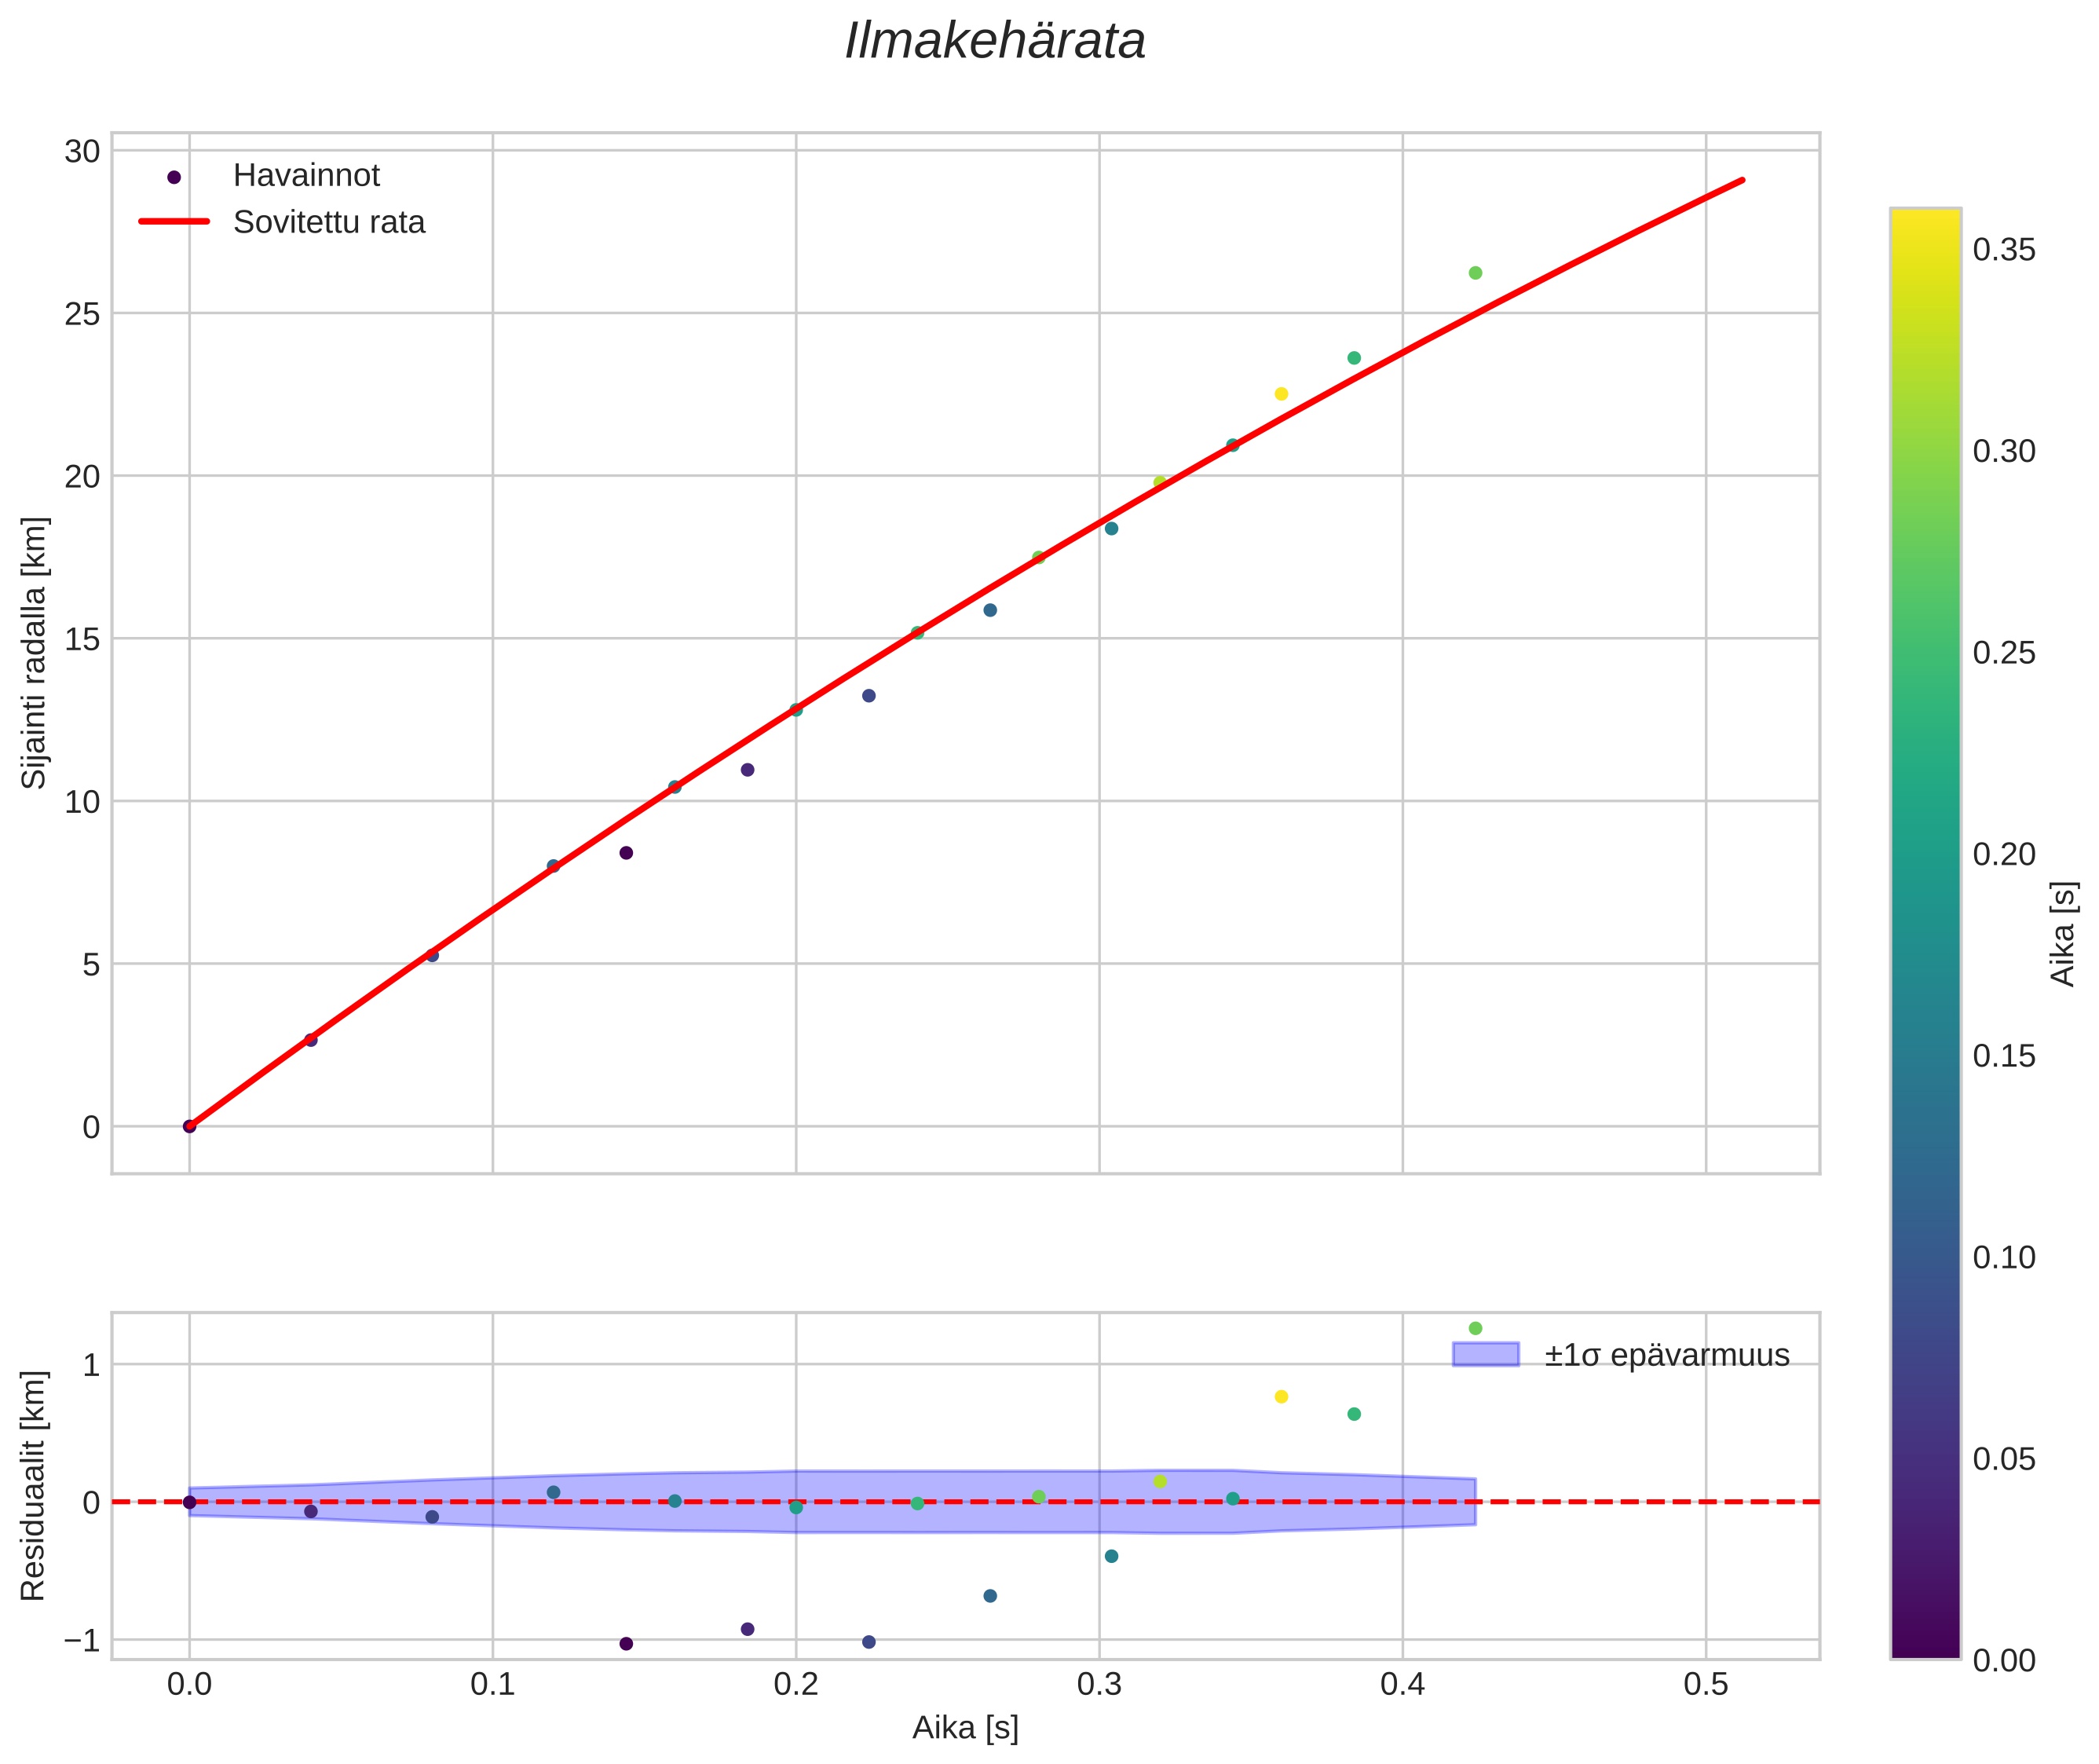Click the 0.15 colorbar tick label
Image resolution: width=2099 pixels, height=1764 pixels.
pos(2003,1056)
